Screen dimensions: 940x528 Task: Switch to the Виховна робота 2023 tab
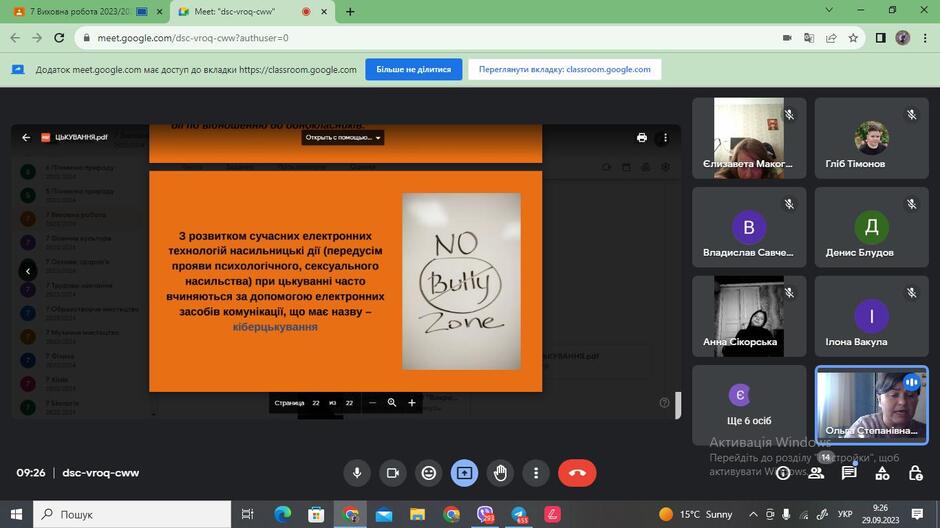[81, 11]
